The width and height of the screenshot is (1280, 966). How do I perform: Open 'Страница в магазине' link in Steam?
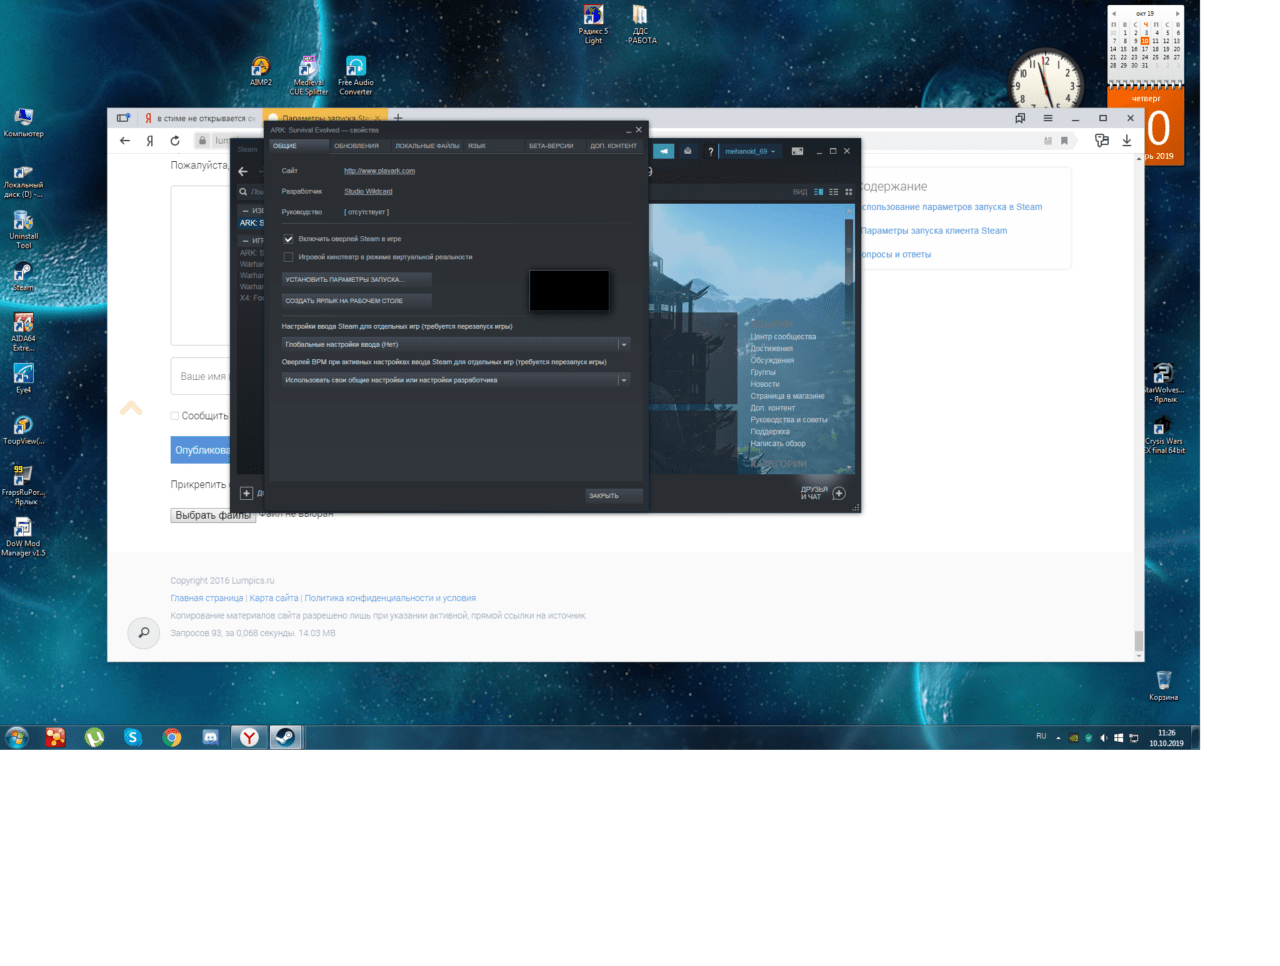788,396
